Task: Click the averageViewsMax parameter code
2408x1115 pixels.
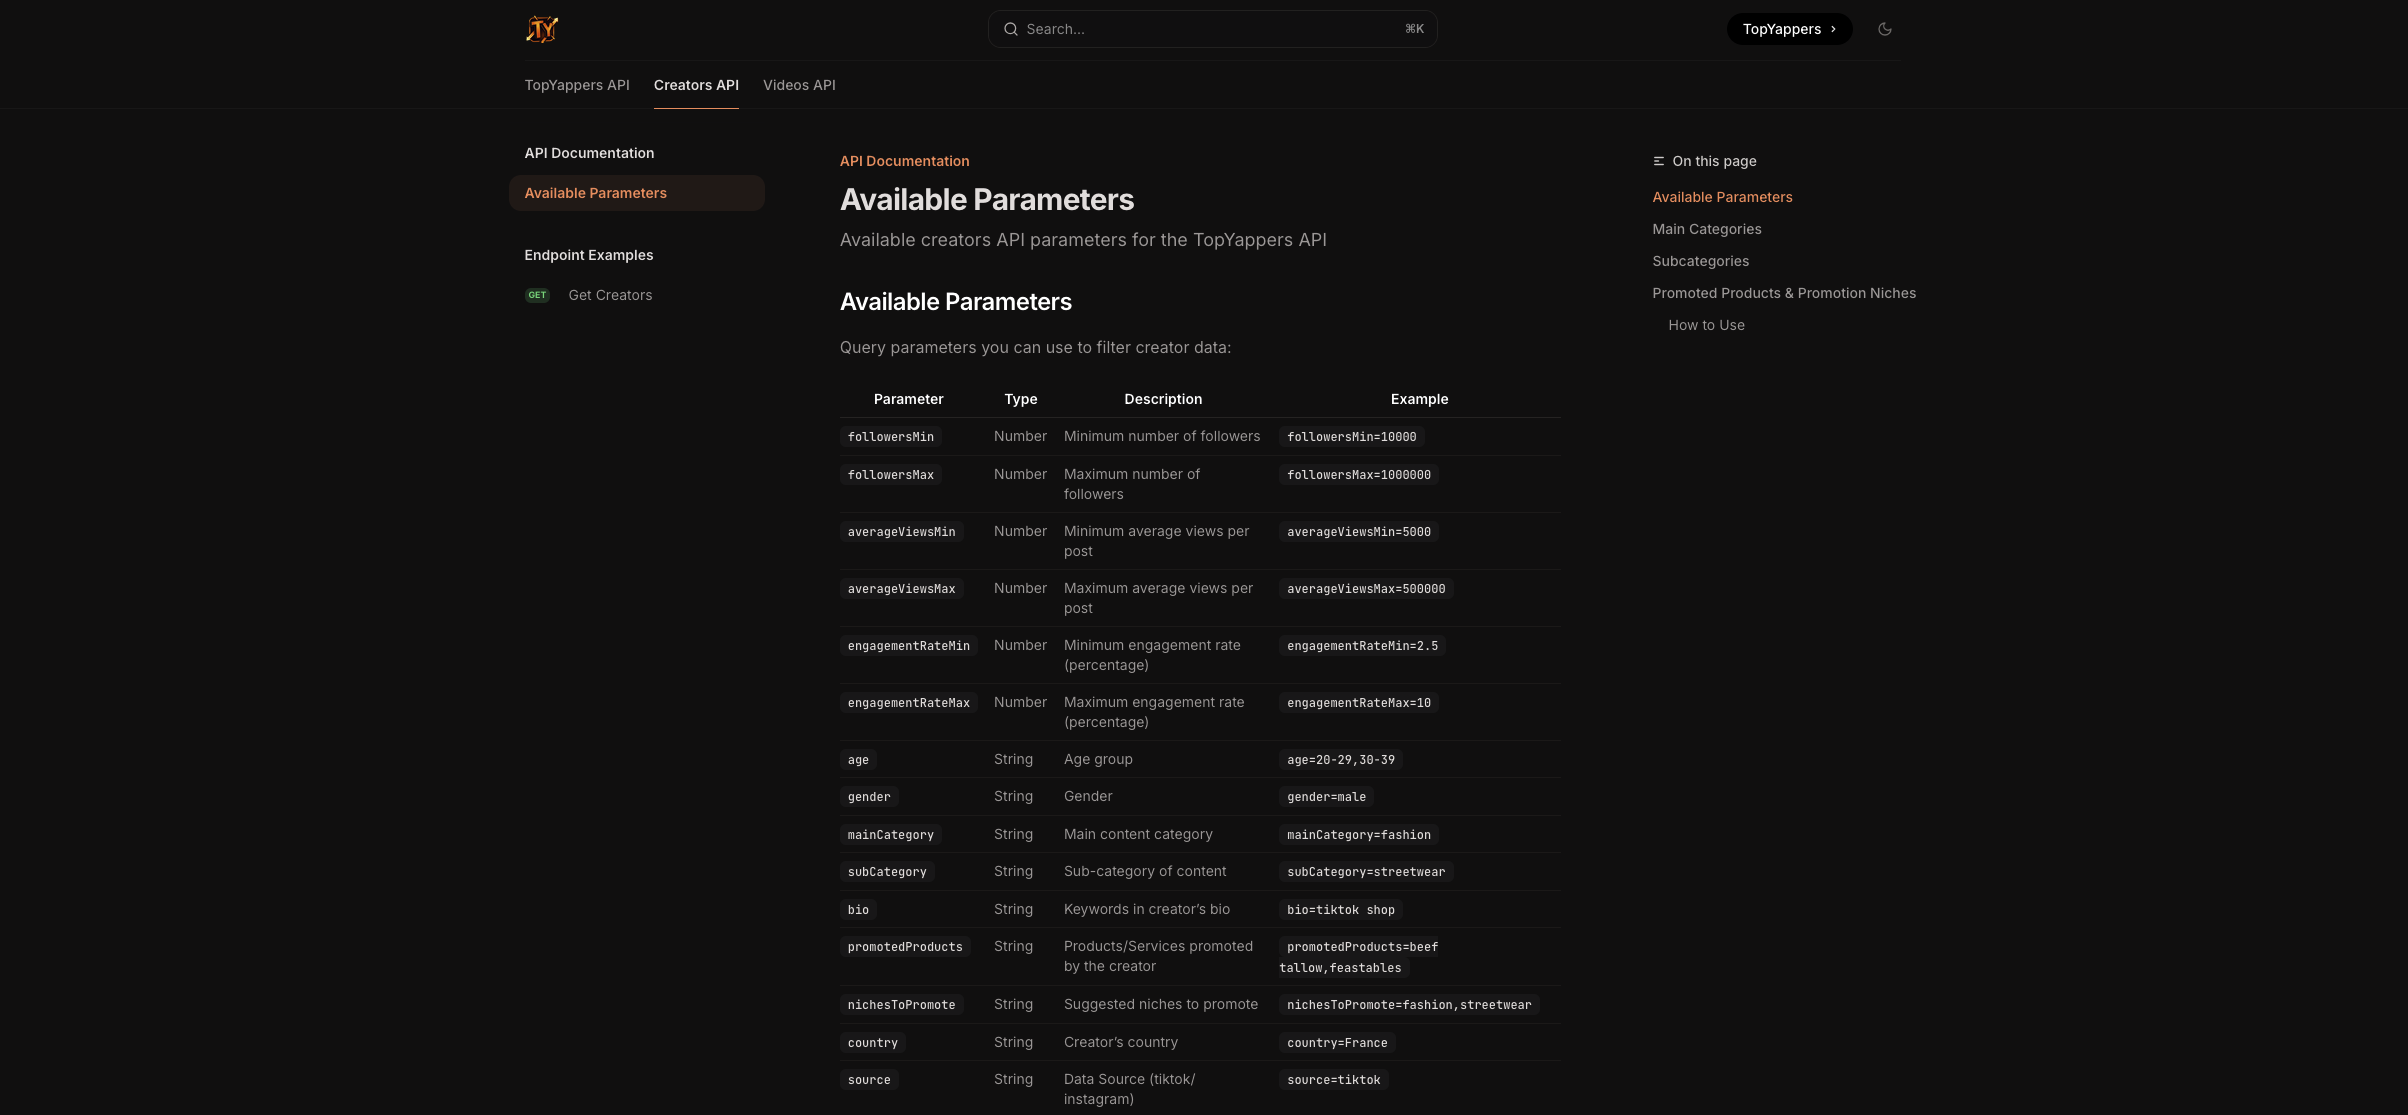Action: tap(901, 589)
